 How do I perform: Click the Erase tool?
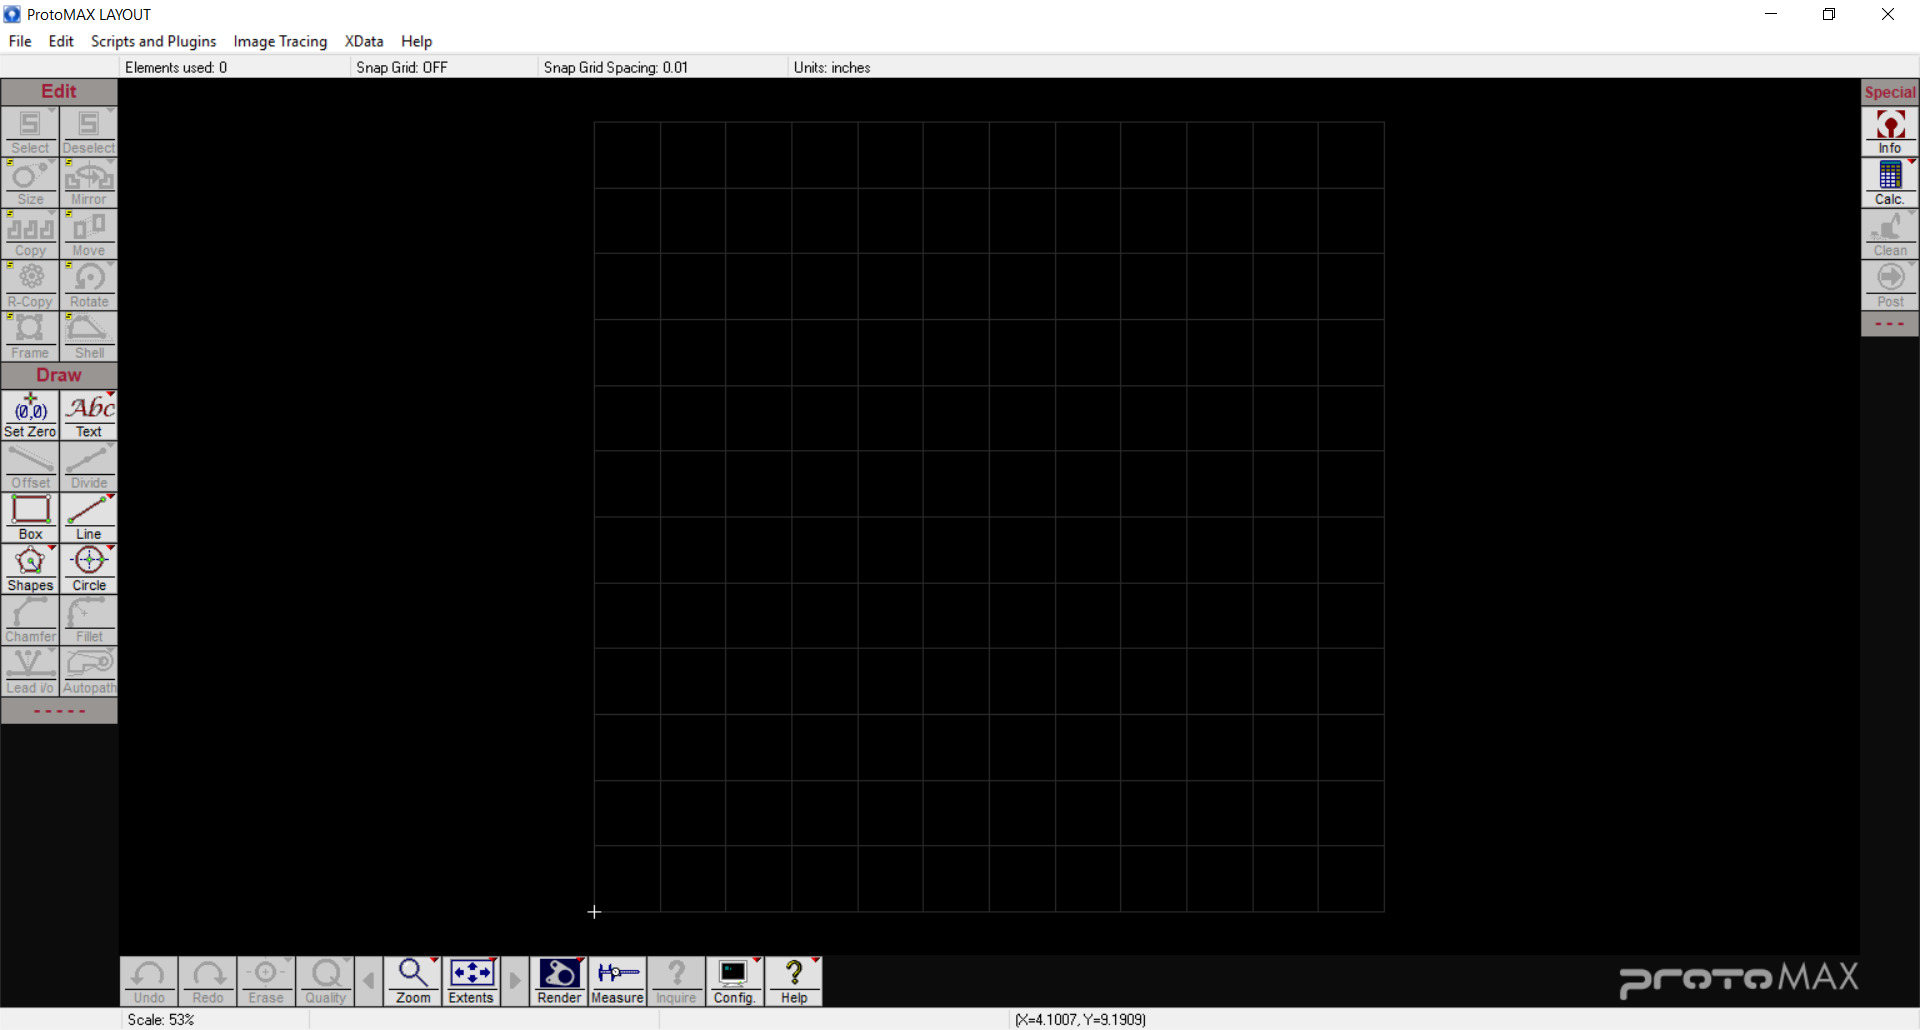pyautogui.click(x=266, y=981)
